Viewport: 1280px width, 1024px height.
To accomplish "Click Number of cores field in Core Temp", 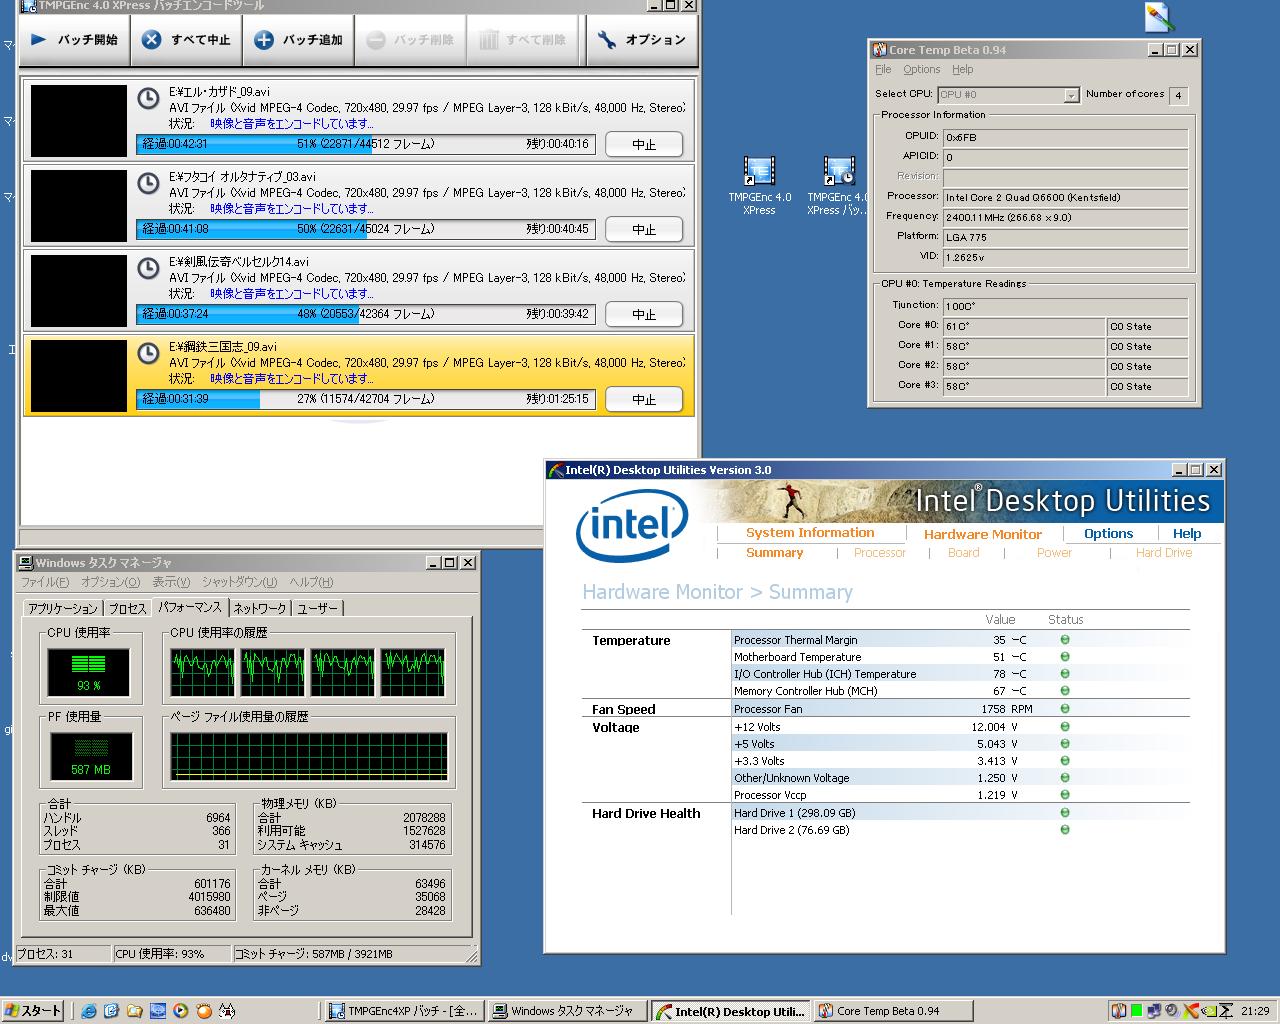I will 1178,95.
